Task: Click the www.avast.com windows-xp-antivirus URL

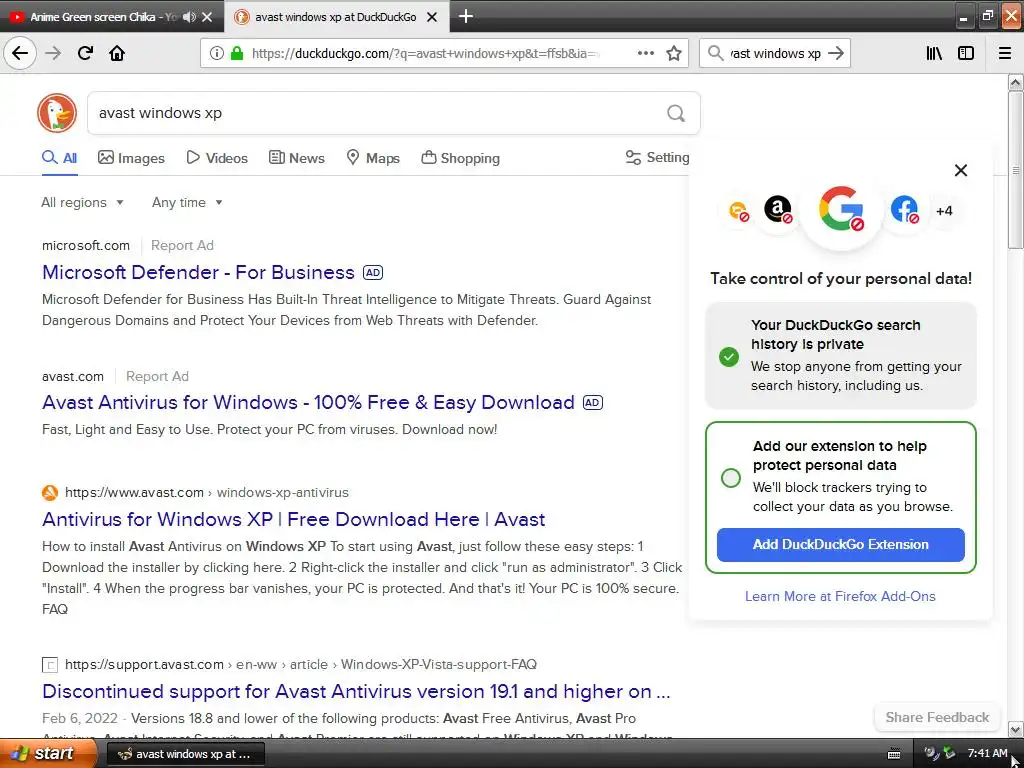Action: click(207, 493)
